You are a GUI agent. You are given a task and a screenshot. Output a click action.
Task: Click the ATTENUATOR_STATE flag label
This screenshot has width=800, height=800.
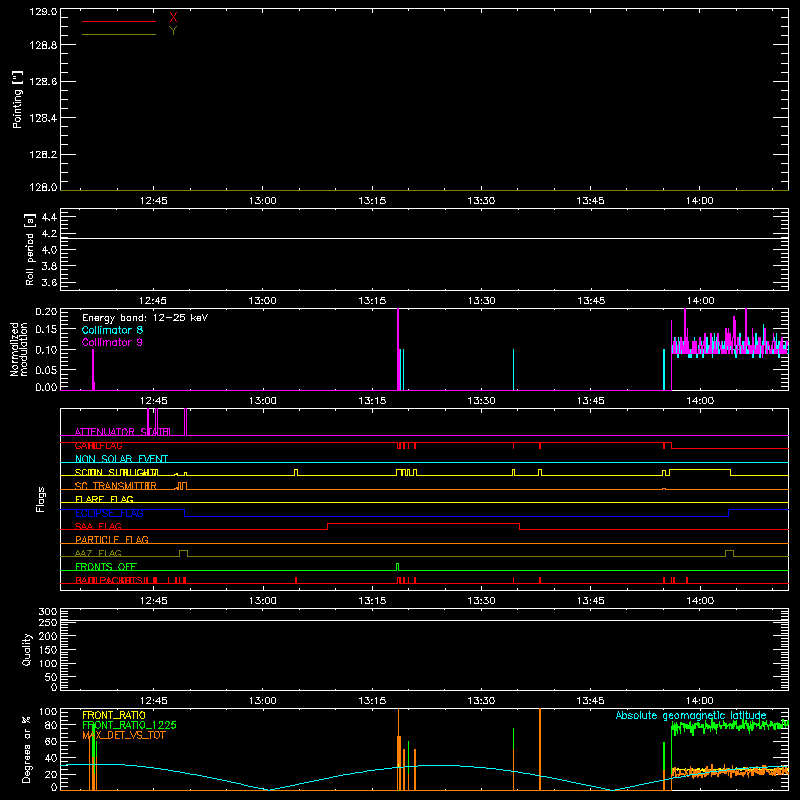(x=122, y=432)
